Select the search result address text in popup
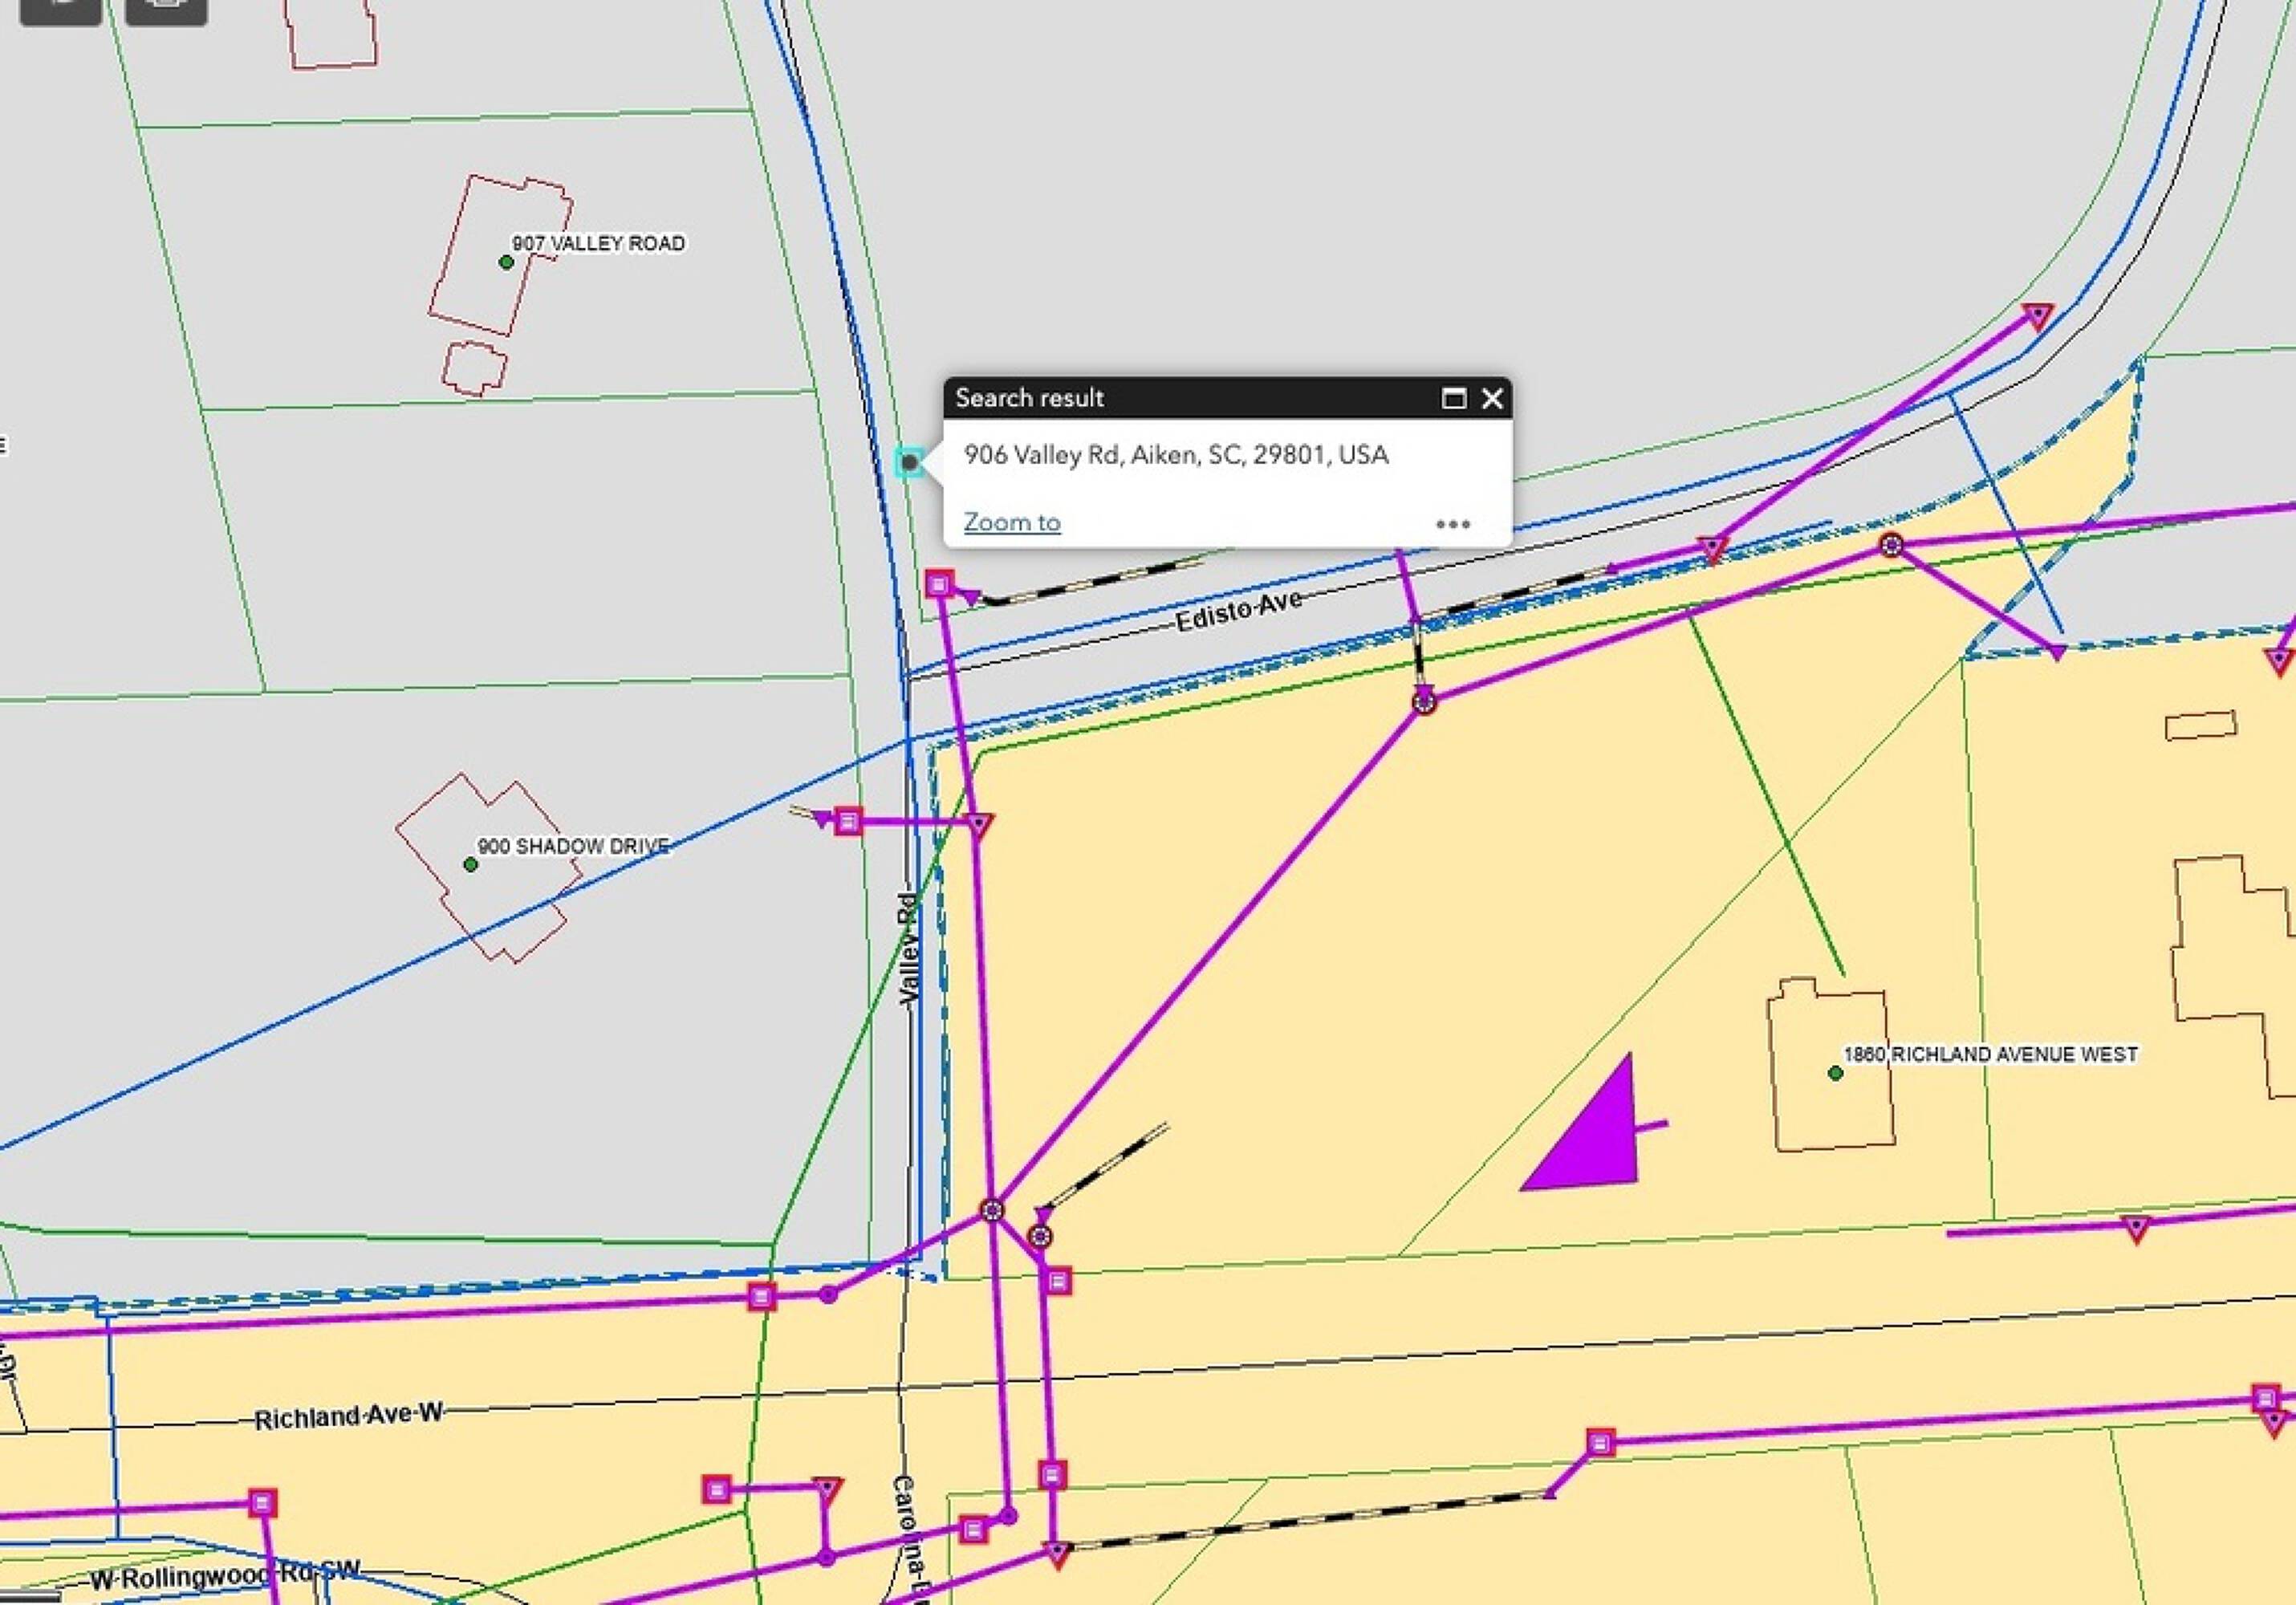 (1176, 455)
